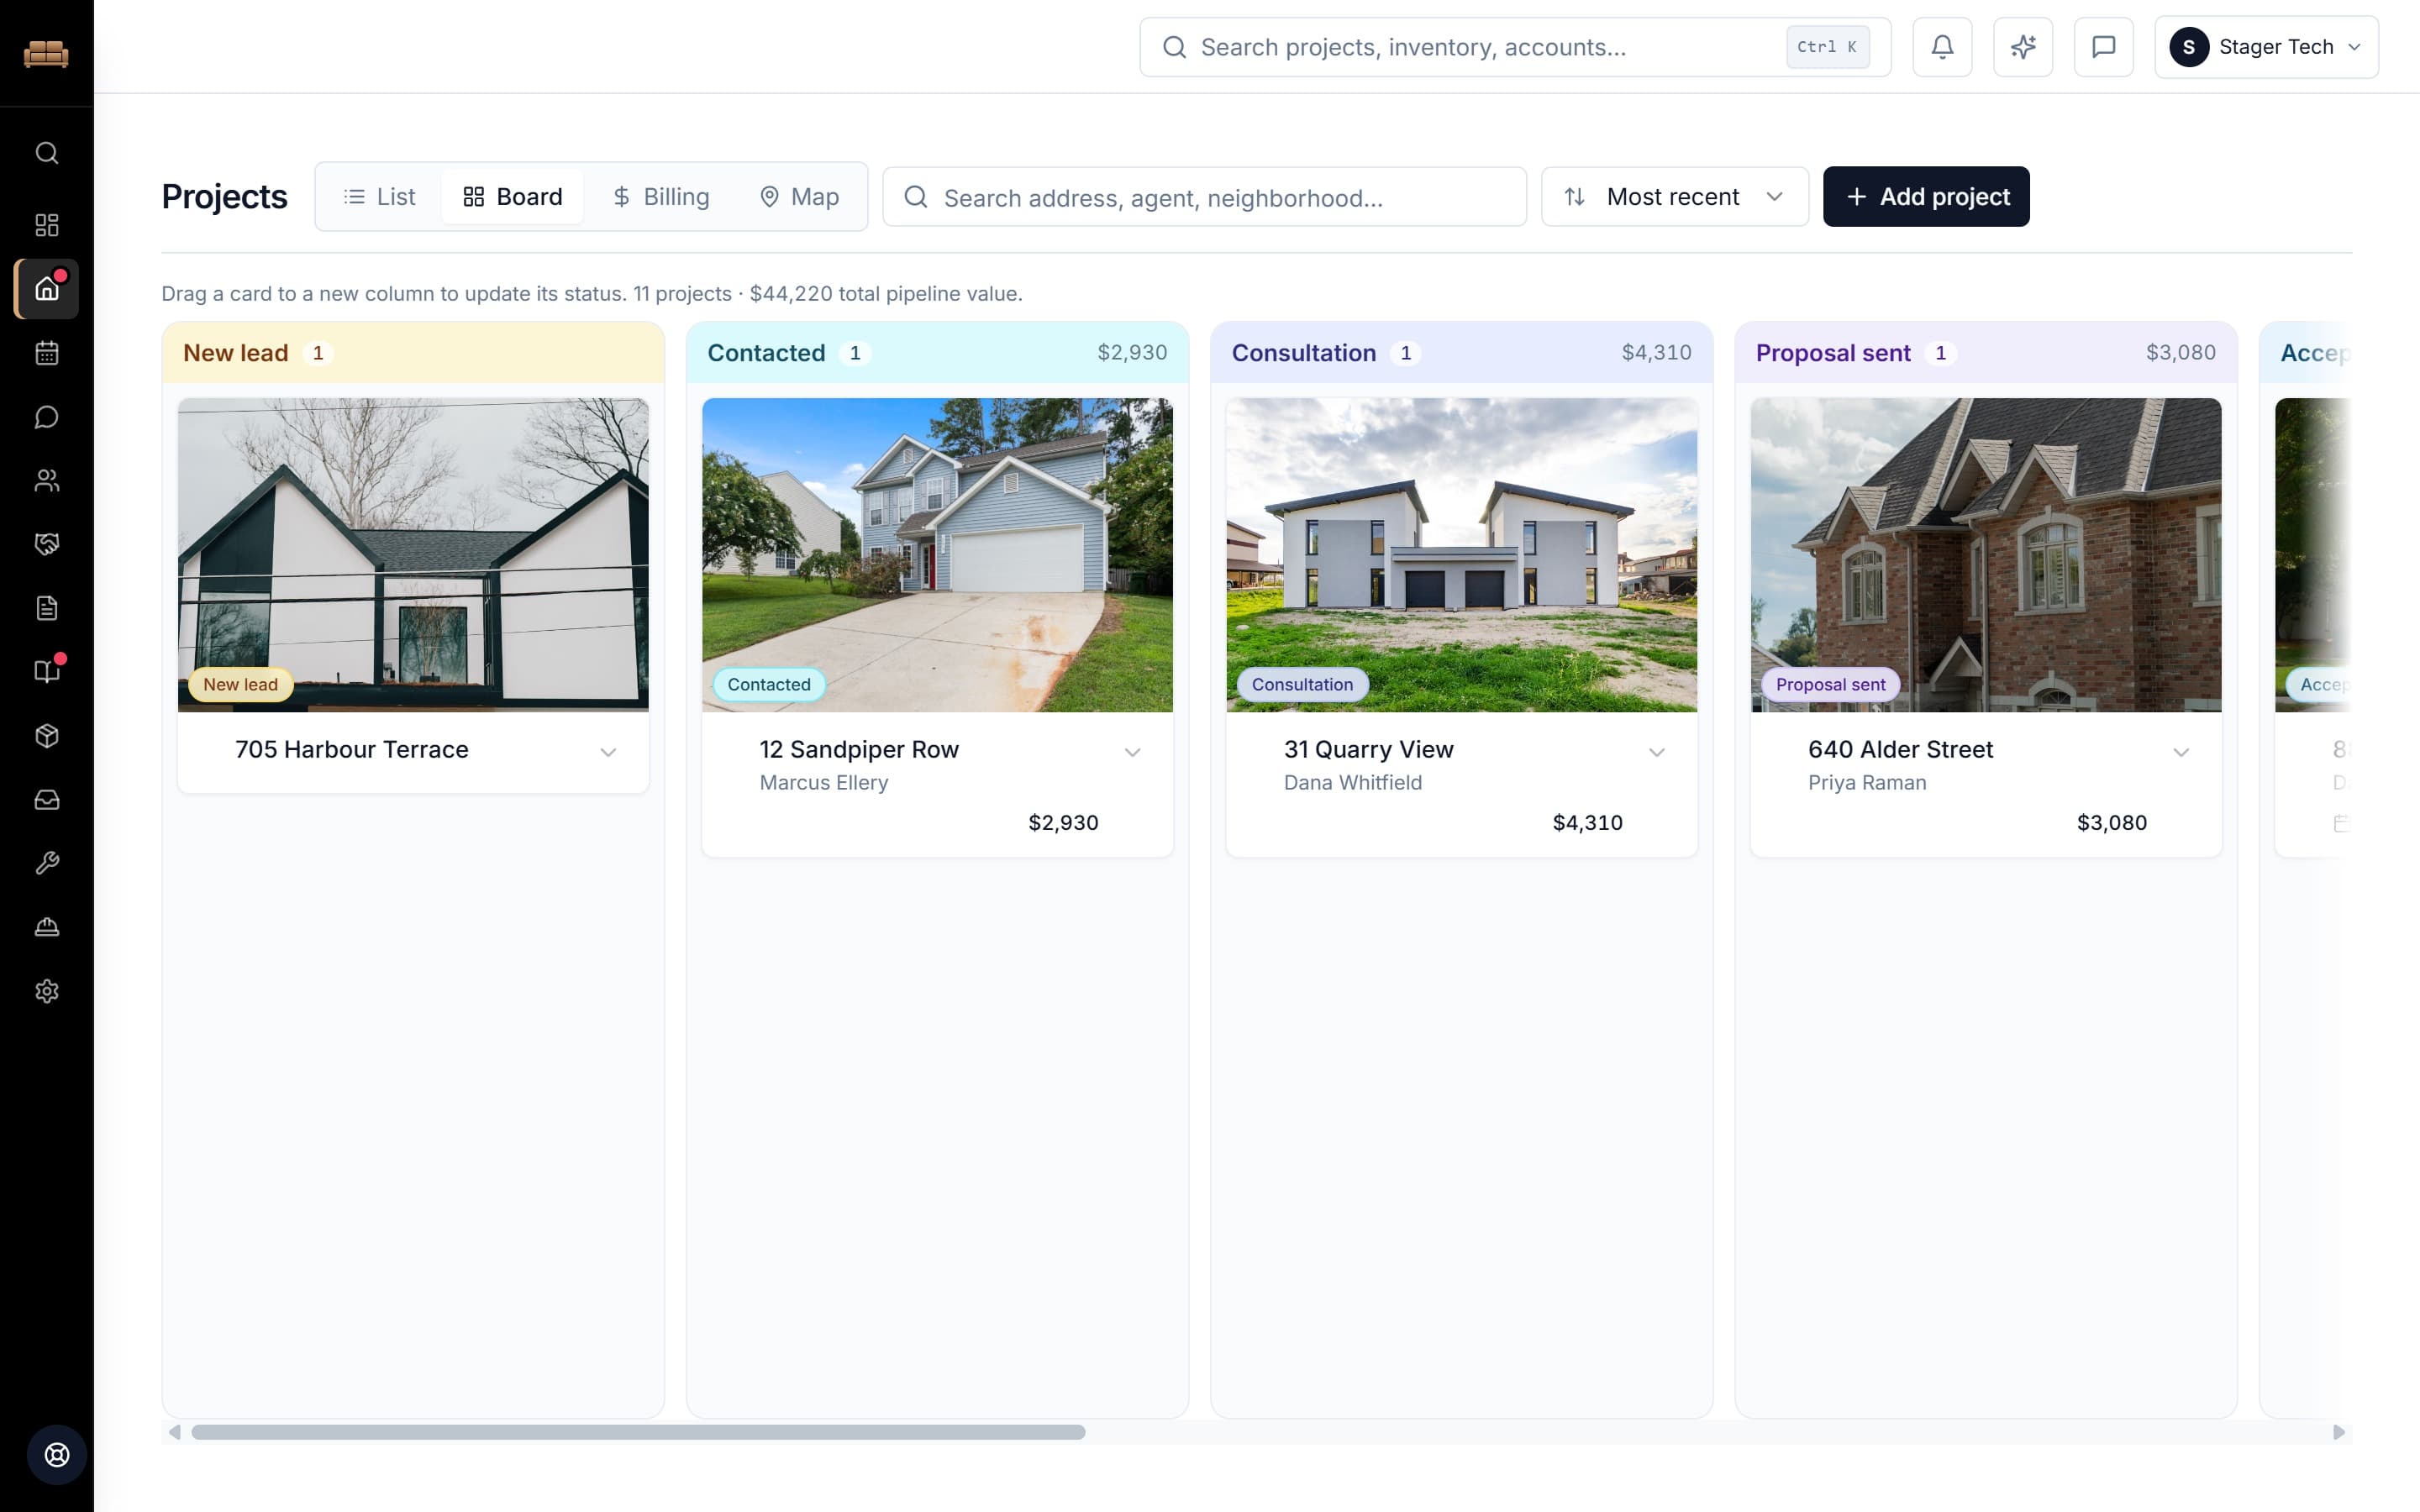Click the horizontal board scrollbar thumb

[638, 1432]
